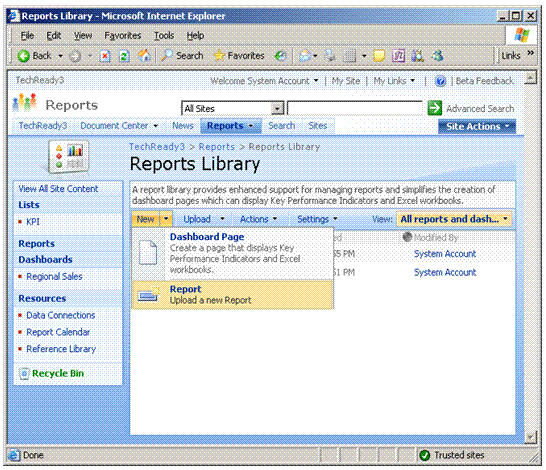546x470 pixels.
Task: Open the Settings dropdown menu
Action: tap(317, 219)
